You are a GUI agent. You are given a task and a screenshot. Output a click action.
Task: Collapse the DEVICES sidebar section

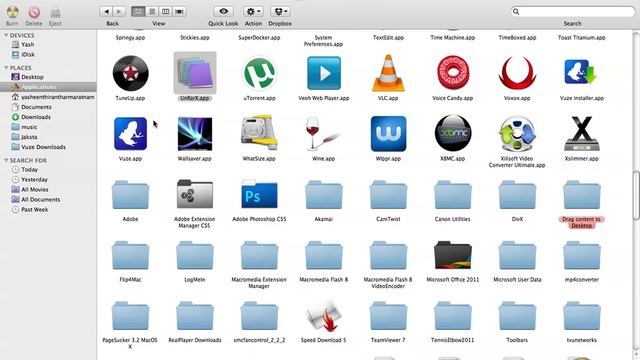point(6,36)
